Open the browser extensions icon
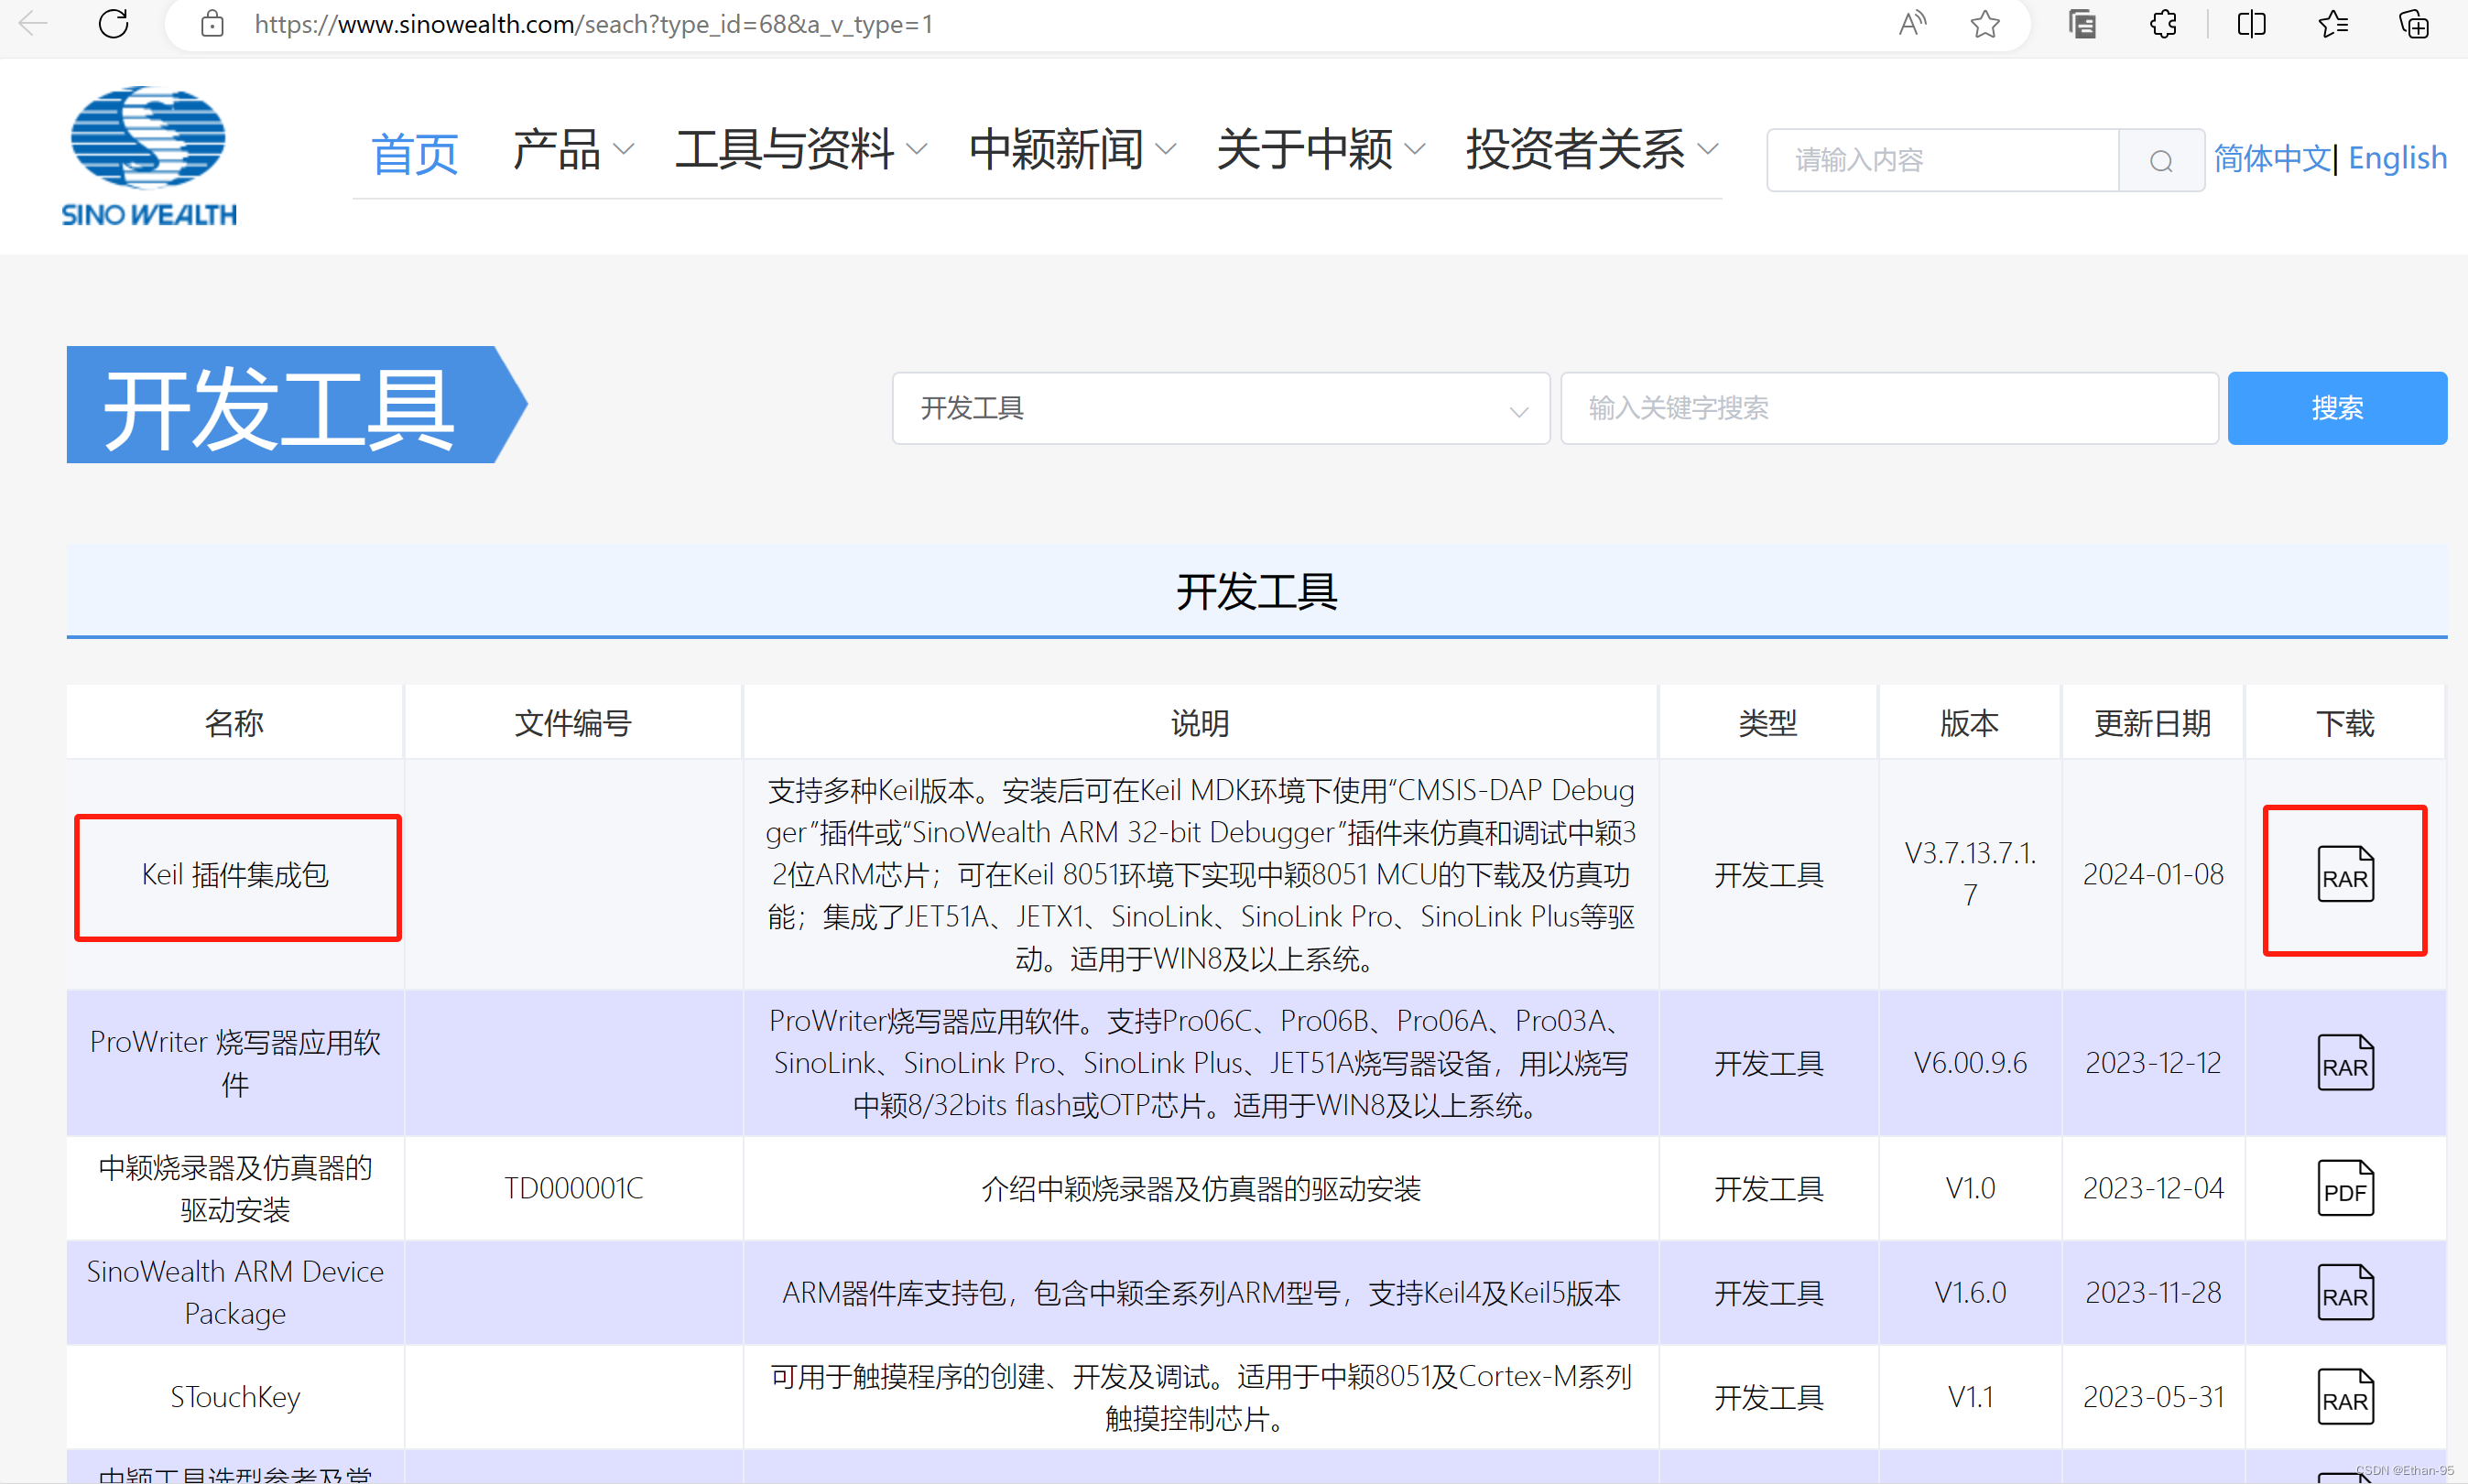2468x1484 pixels. (x=2163, y=24)
